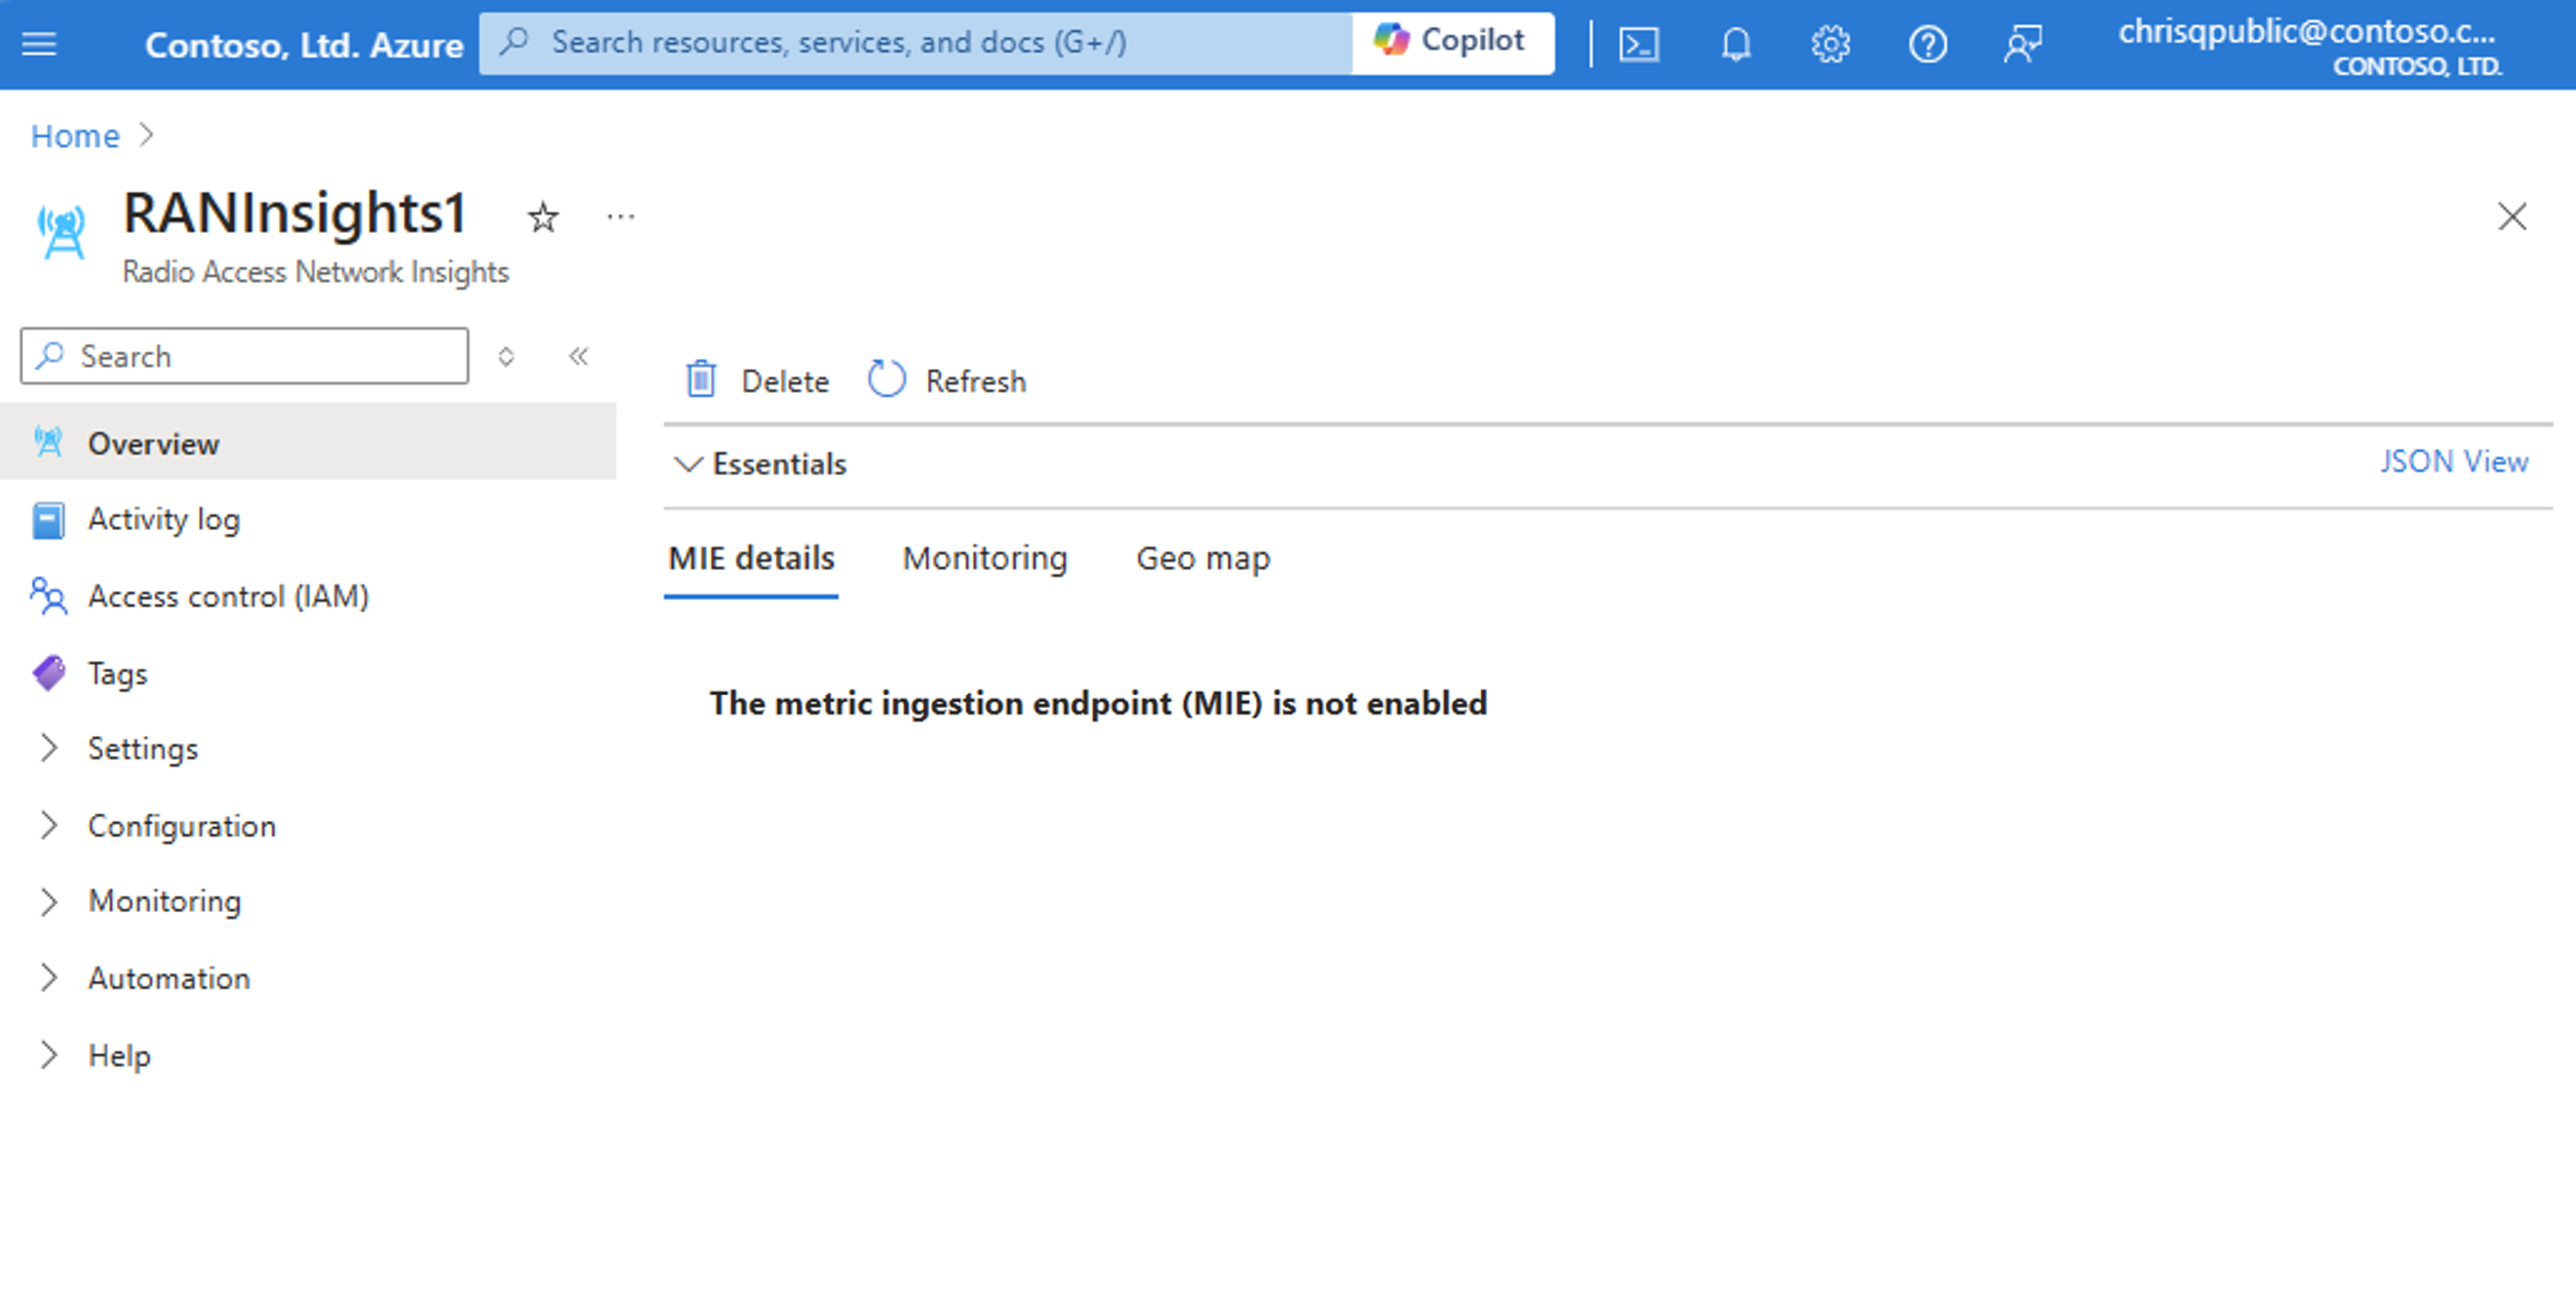Click the Delete trash can icon
The width and height of the screenshot is (2576, 1316).
point(701,379)
